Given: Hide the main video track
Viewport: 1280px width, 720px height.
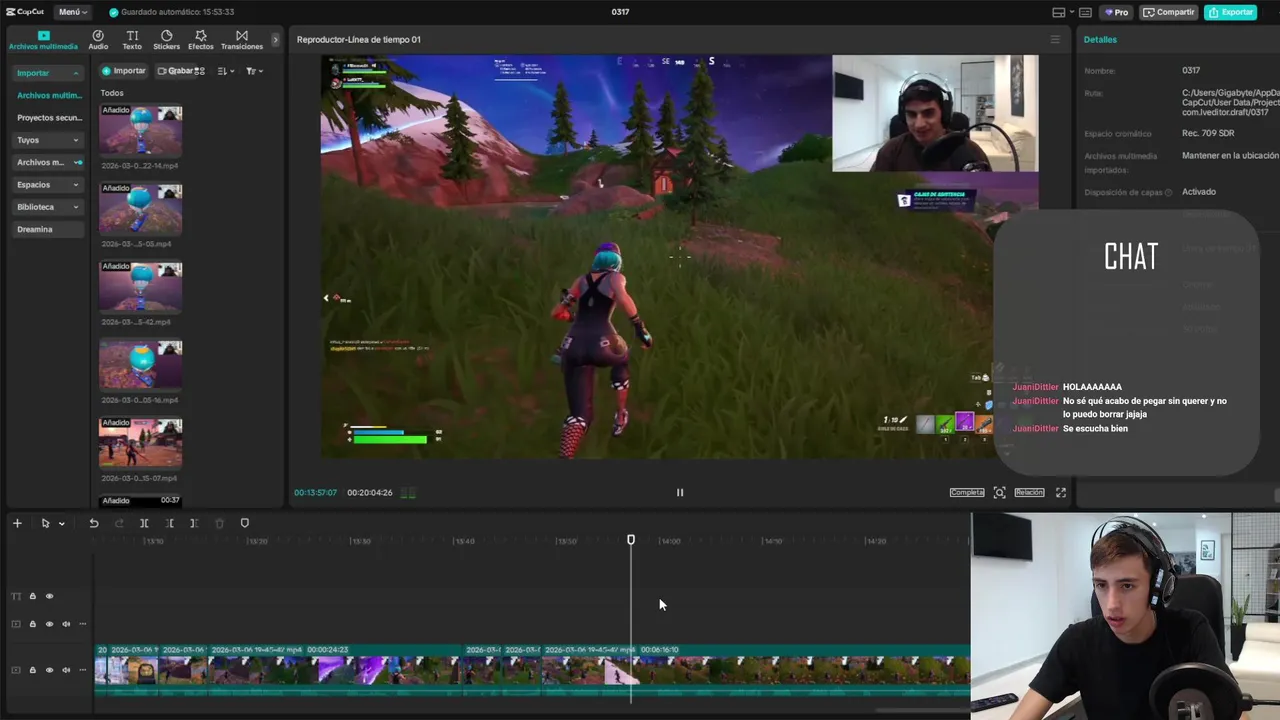Looking at the screenshot, I should (x=49, y=670).
